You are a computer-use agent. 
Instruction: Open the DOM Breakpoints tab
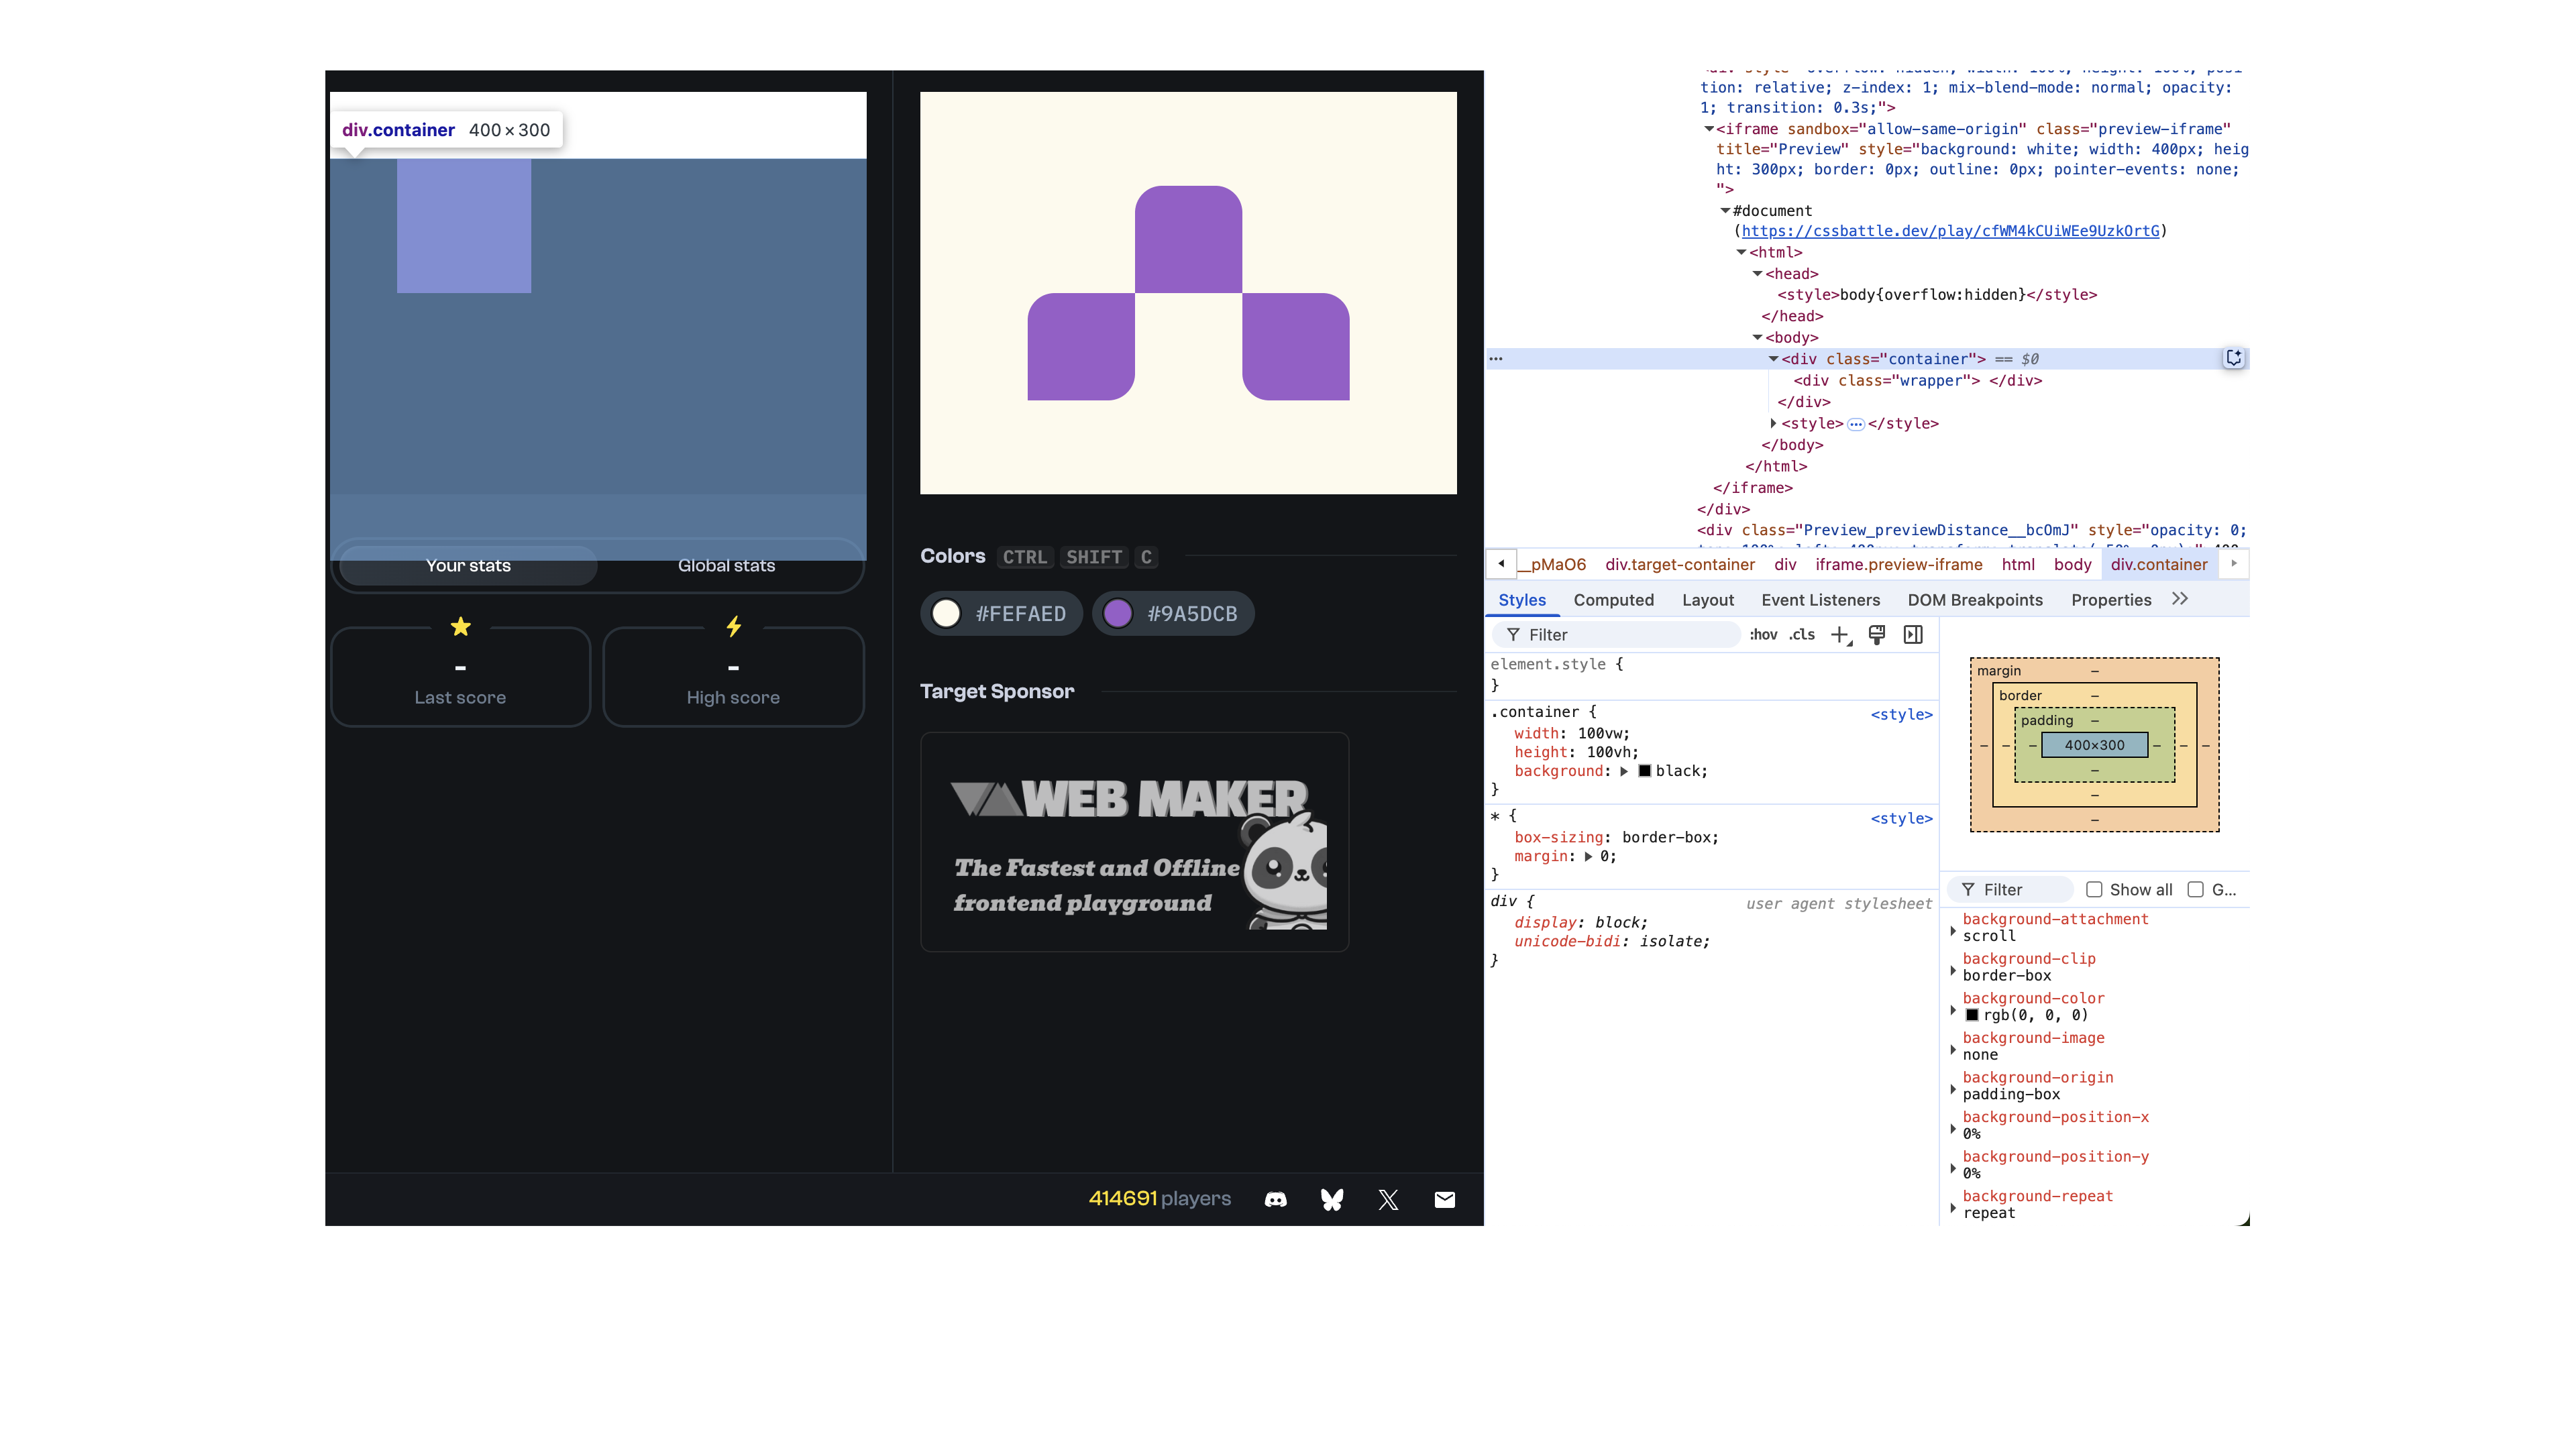point(1974,600)
